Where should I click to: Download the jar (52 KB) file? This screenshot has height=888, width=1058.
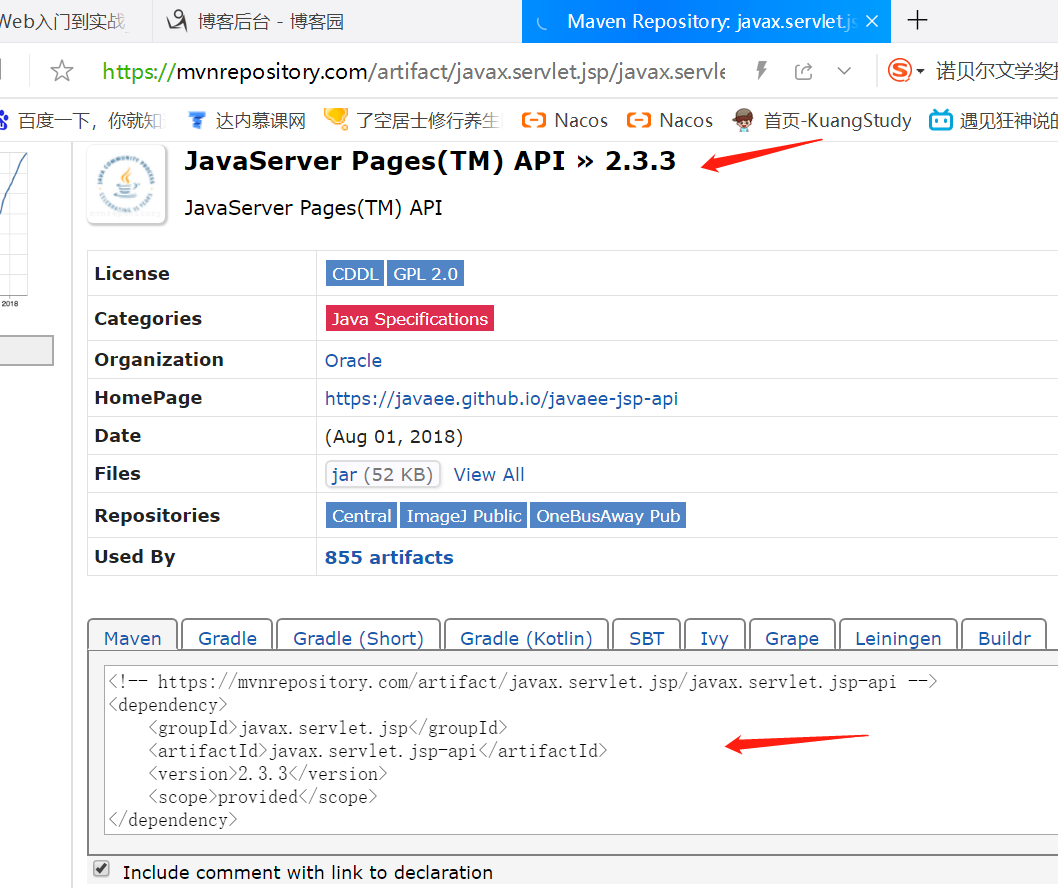(383, 474)
